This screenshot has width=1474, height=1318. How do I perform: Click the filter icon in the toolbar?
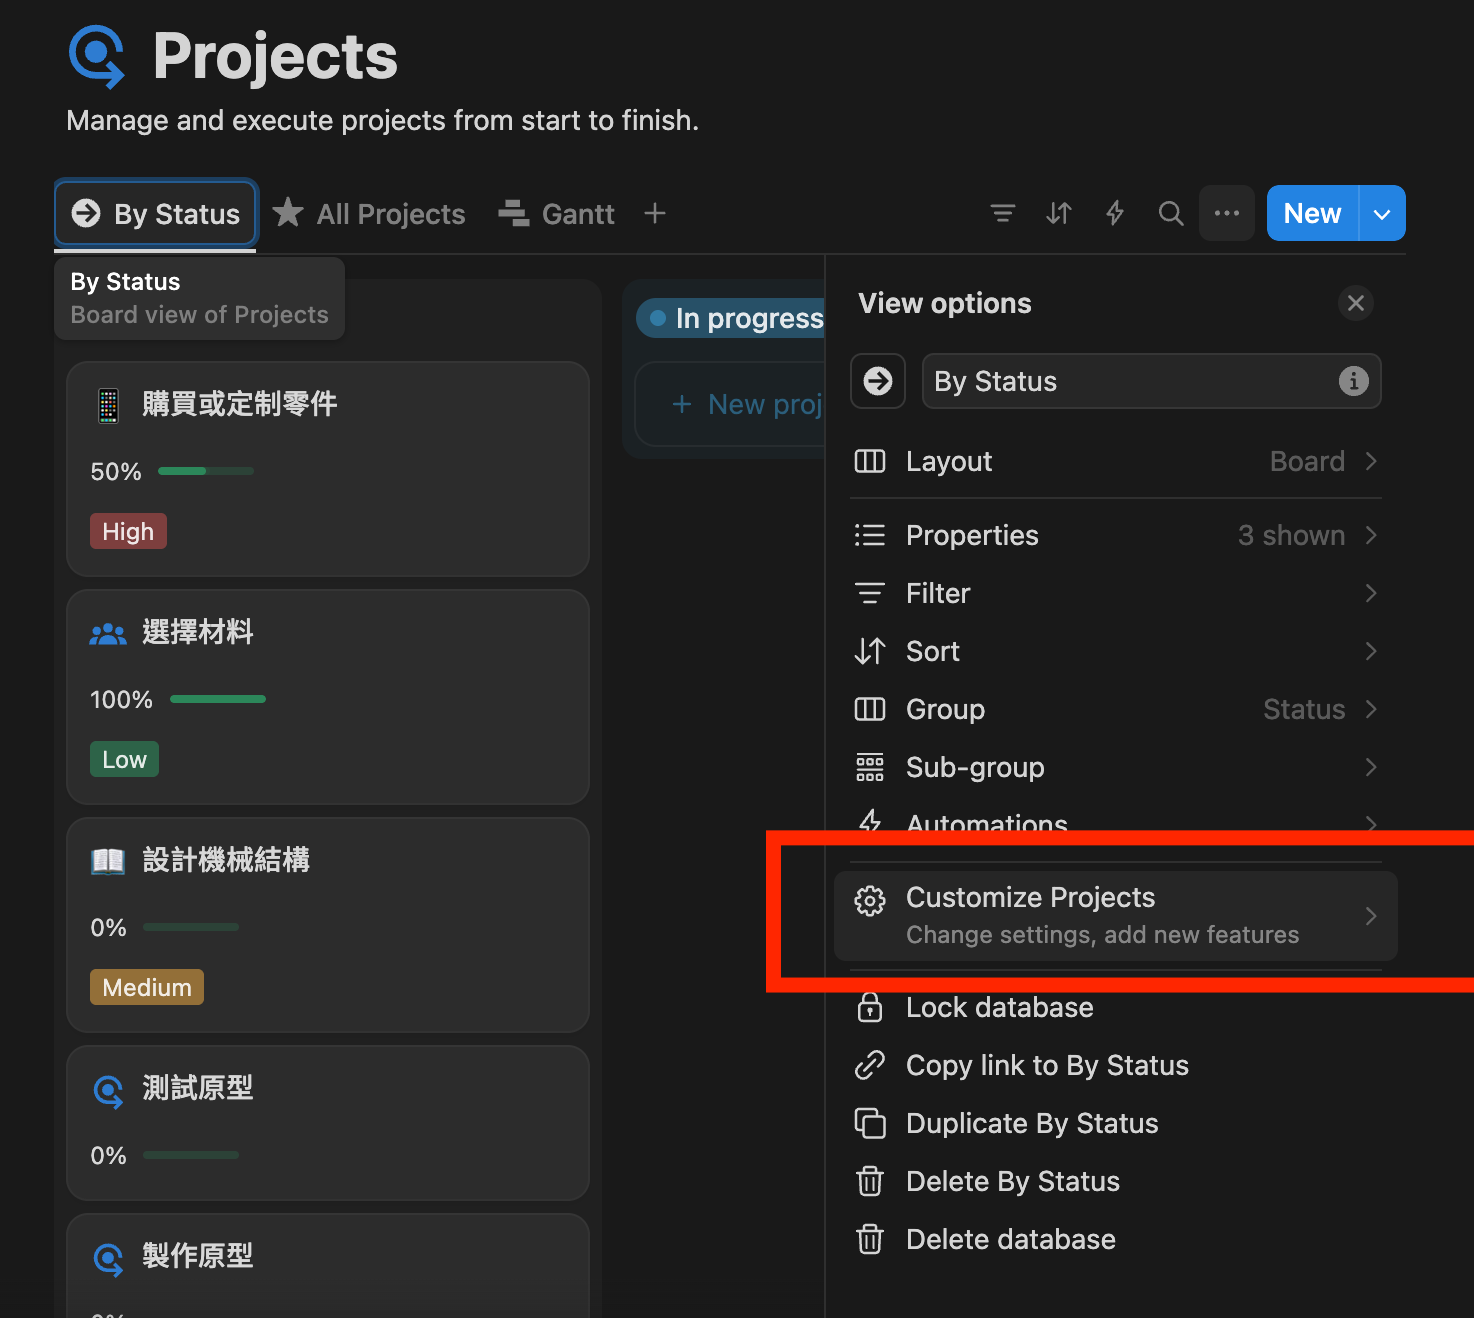[1002, 213]
